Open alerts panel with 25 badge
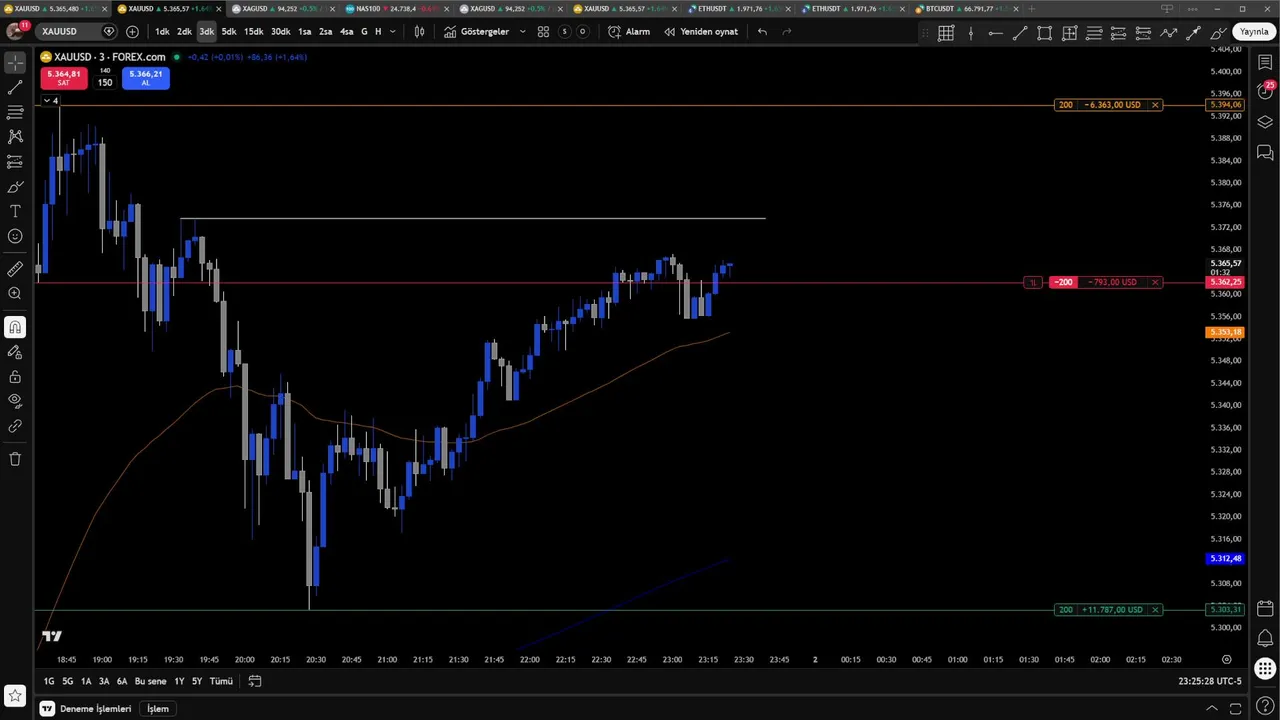 [1265, 91]
